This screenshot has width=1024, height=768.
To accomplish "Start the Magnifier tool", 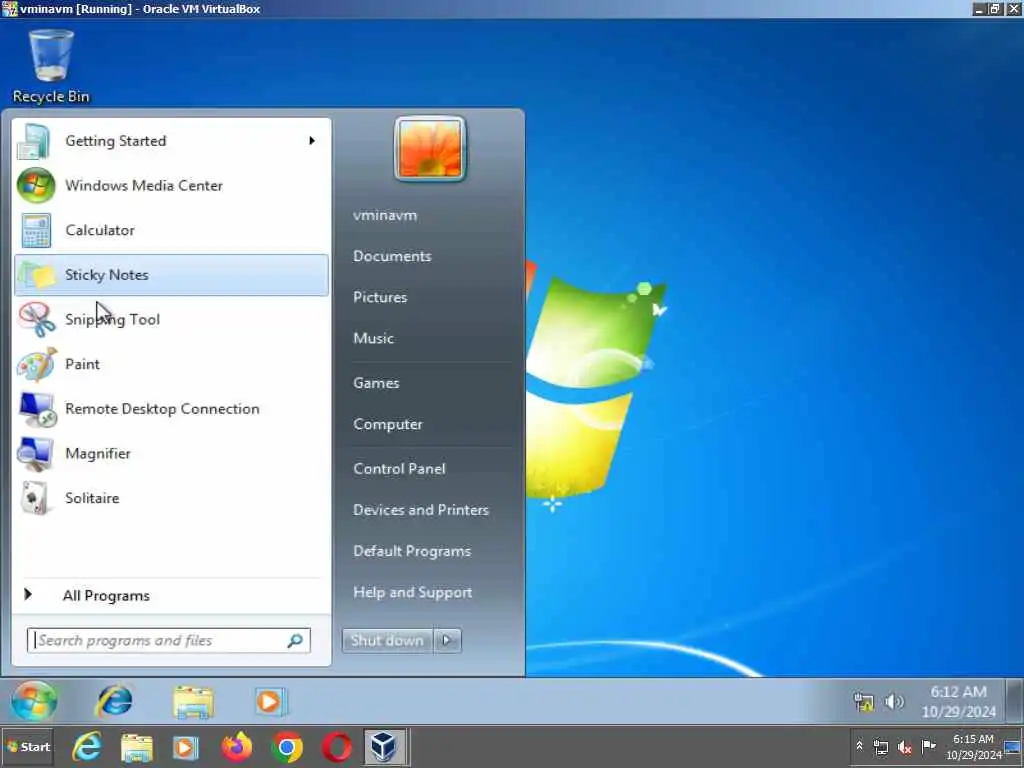I will [x=171, y=453].
